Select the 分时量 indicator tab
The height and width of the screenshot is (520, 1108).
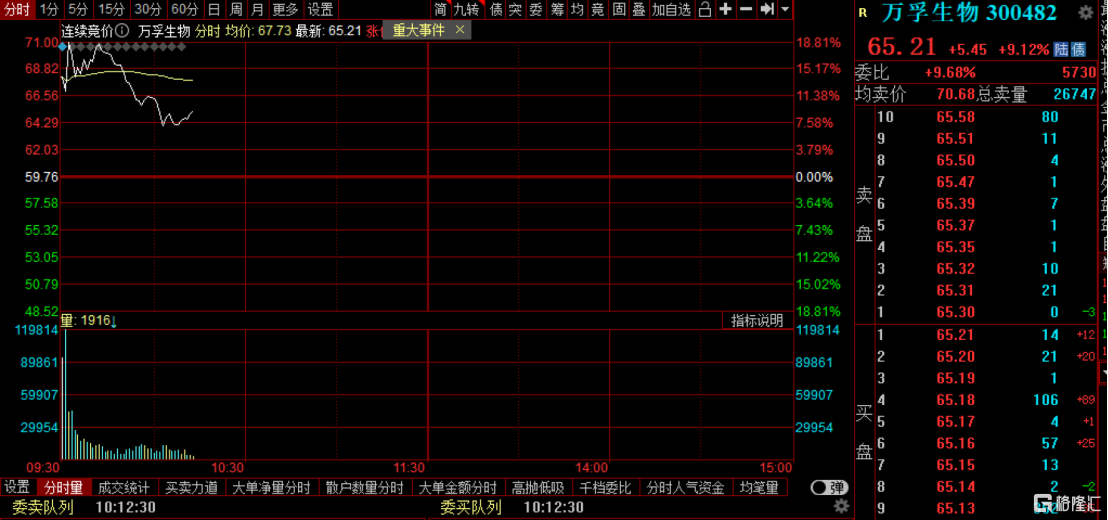64,488
